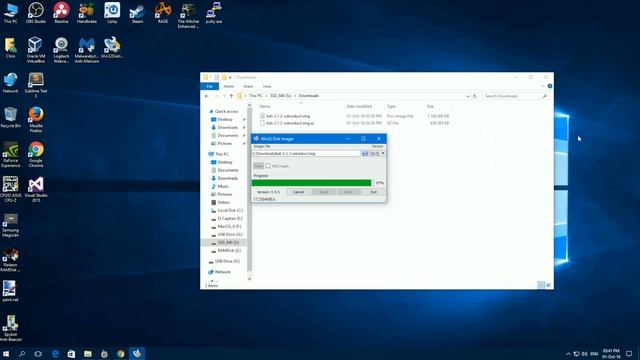The height and width of the screenshot is (360, 640).
Task: Launch the RAGE game shortcut
Action: coord(162,13)
